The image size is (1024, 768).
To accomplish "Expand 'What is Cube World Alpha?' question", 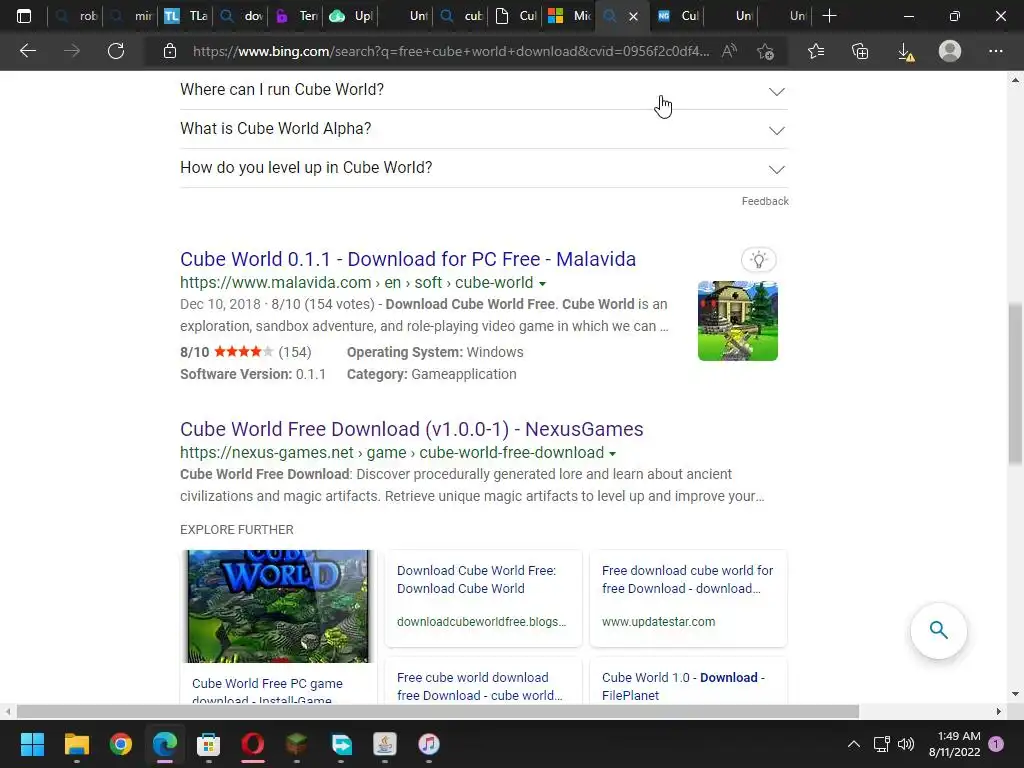I will click(484, 129).
